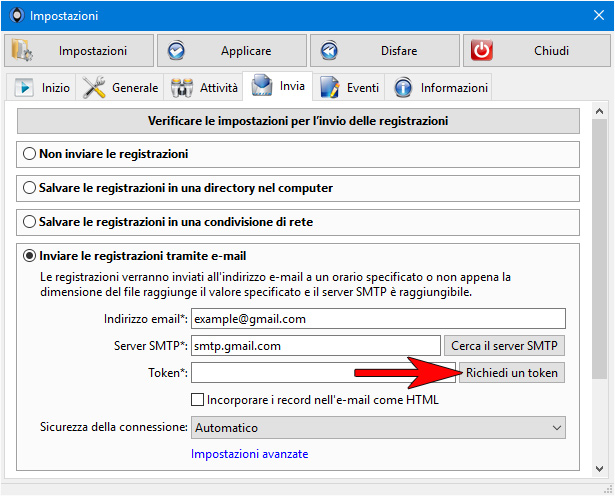
Task: Click into the Token input field
Action: (x=323, y=372)
